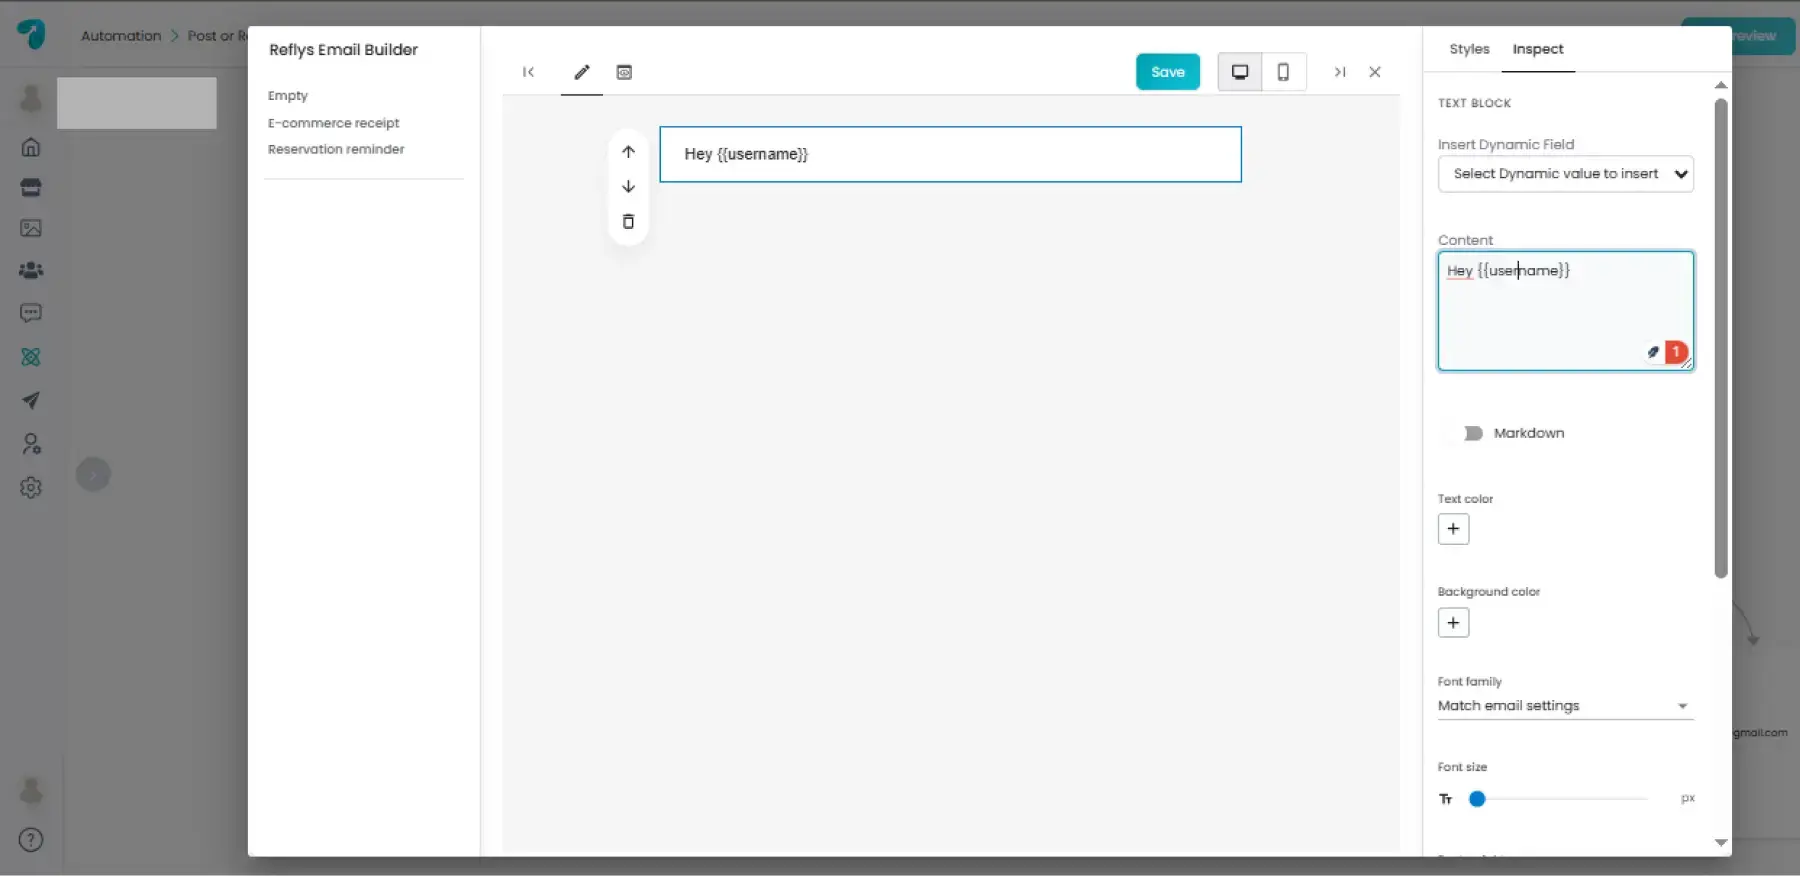1800x876 pixels.
Task: Switch to the Inspect tab
Action: coord(1537,49)
